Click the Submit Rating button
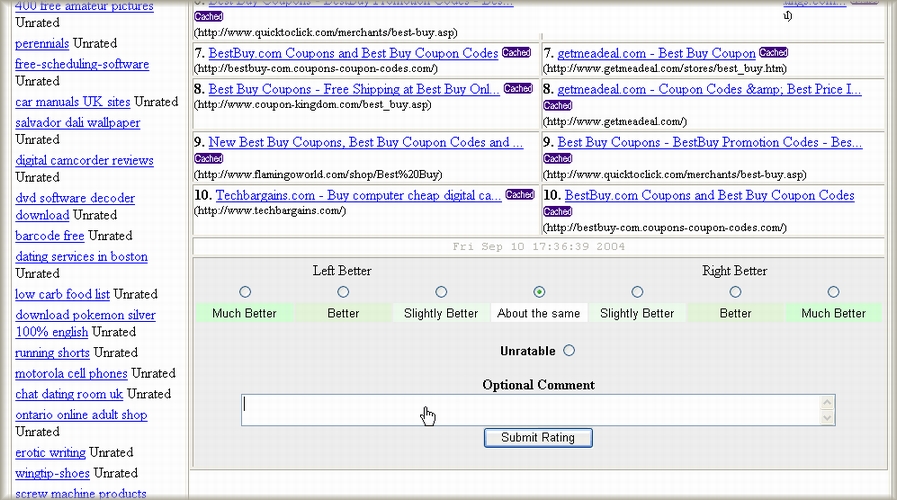Image resolution: width=897 pixels, height=500 pixels. (x=538, y=438)
